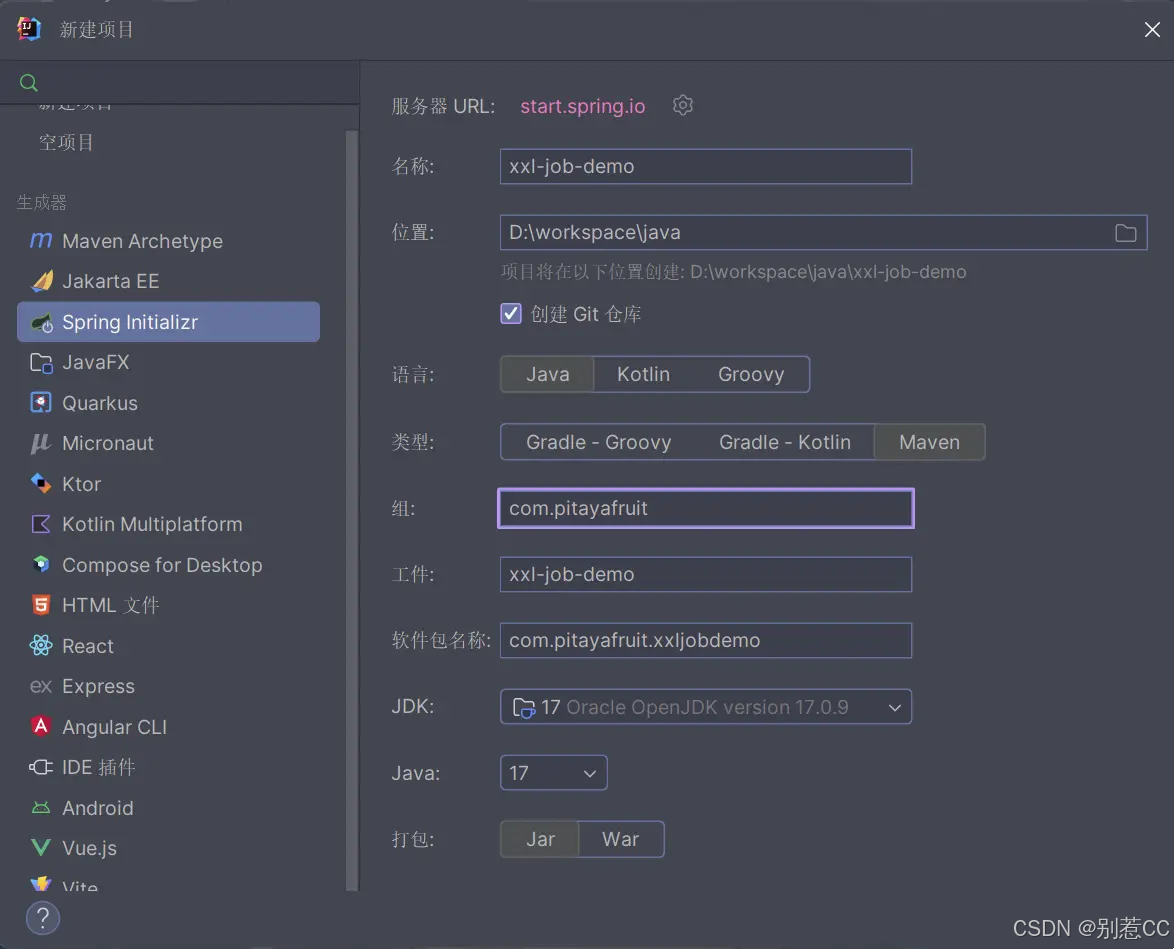This screenshot has width=1174, height=949.
Task: Select the Maven Archetype generator label
Action: pyautogui.click(x=142, y=241)
